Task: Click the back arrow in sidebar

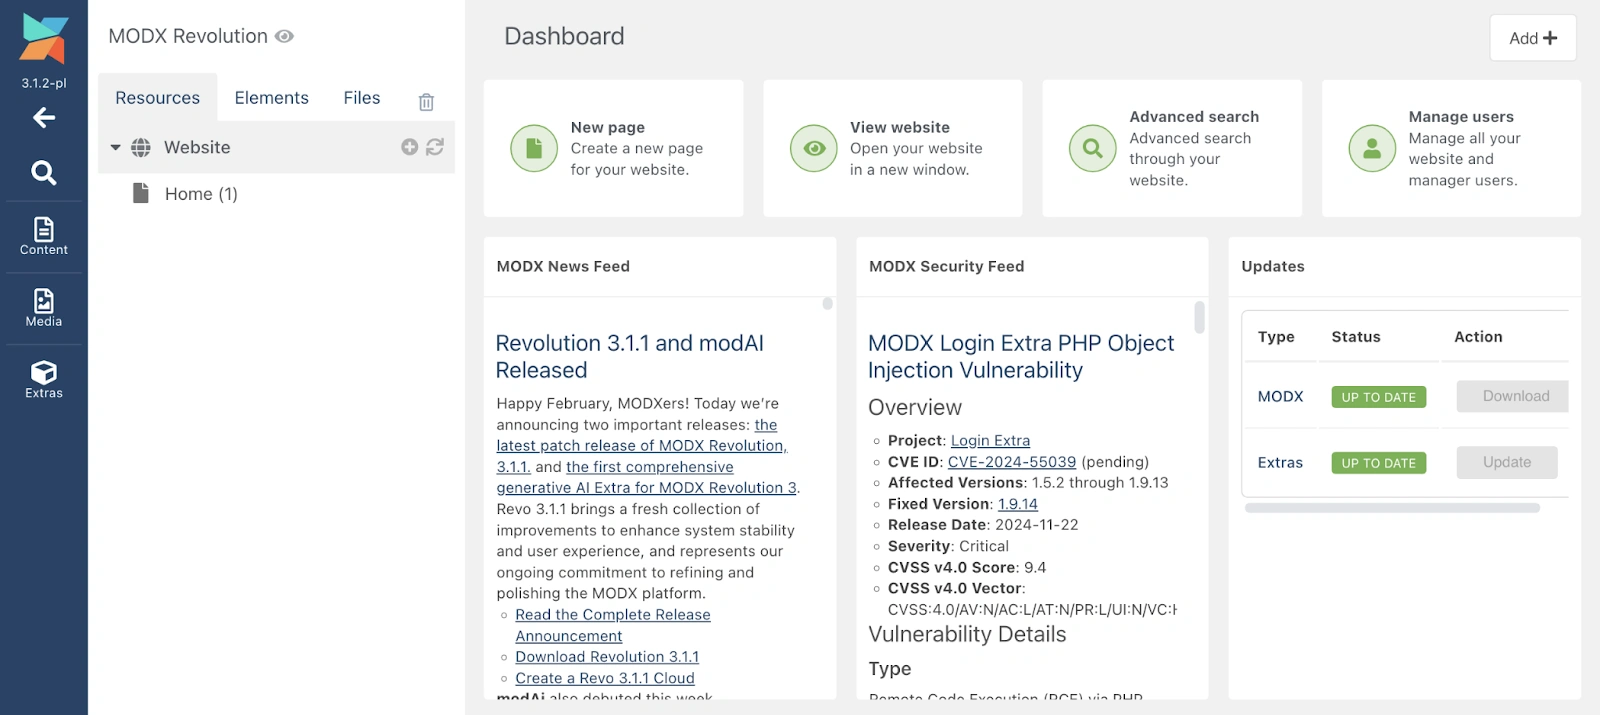Action: (x=44, y=118)
